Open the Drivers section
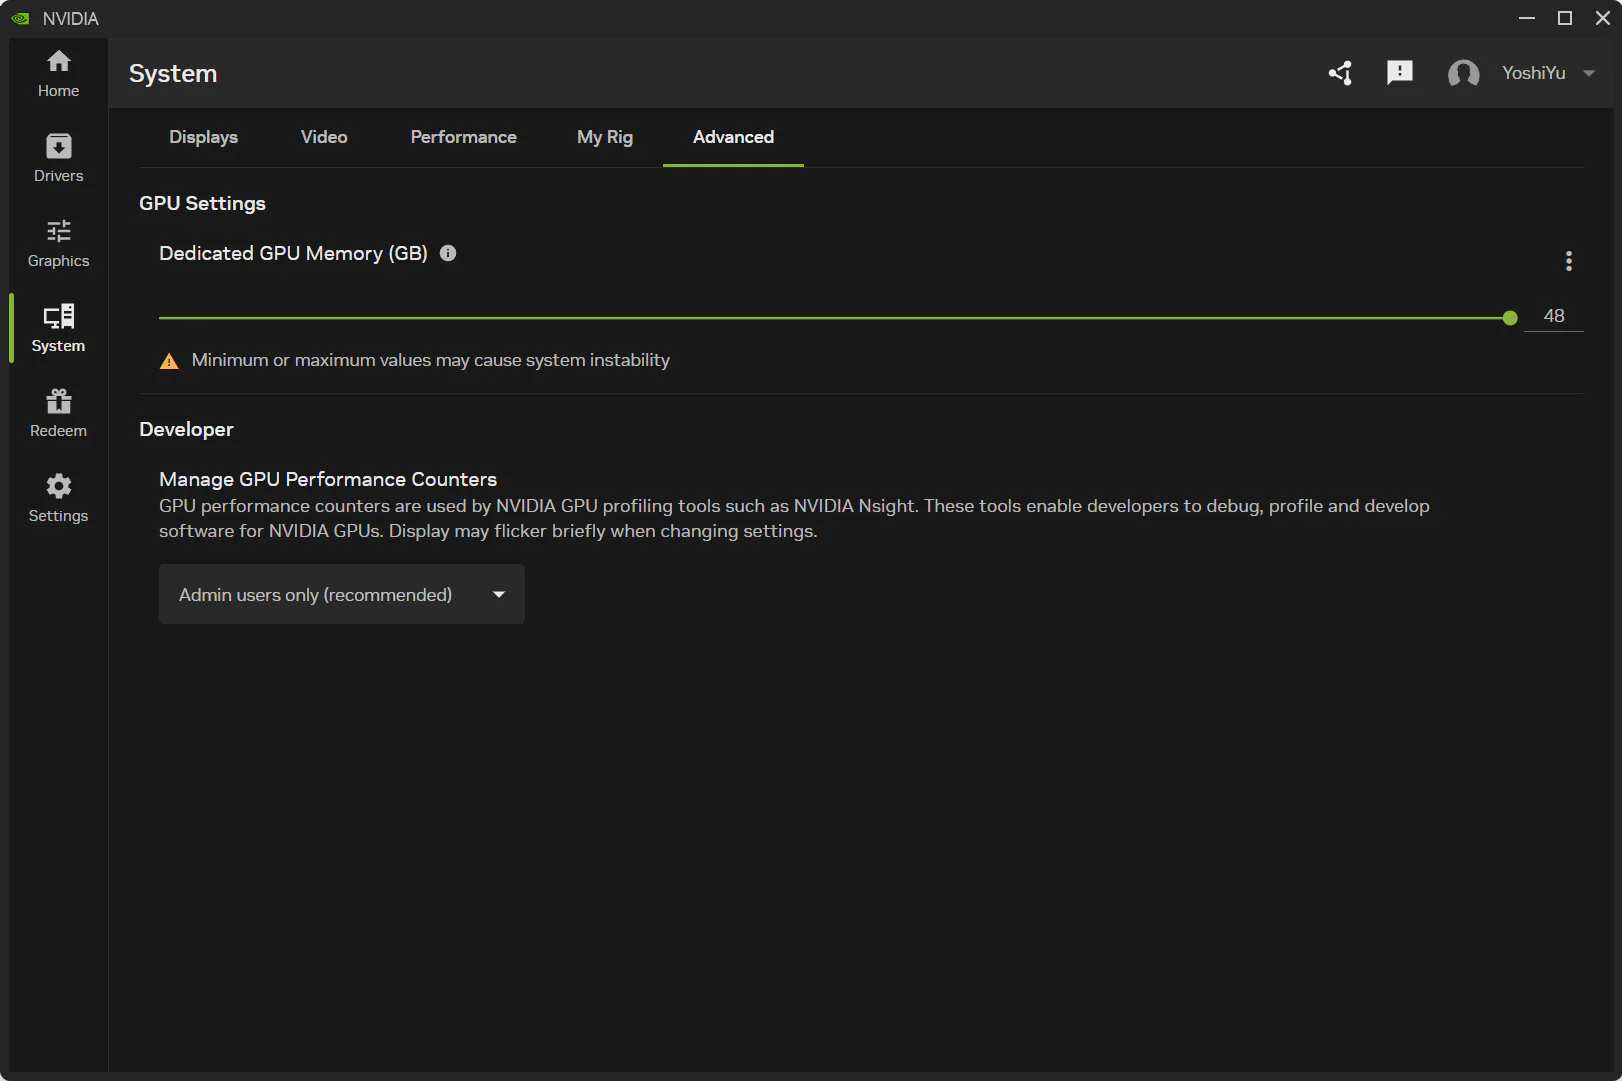Screen dimensions: 1622x1081 tap(58, 159)
